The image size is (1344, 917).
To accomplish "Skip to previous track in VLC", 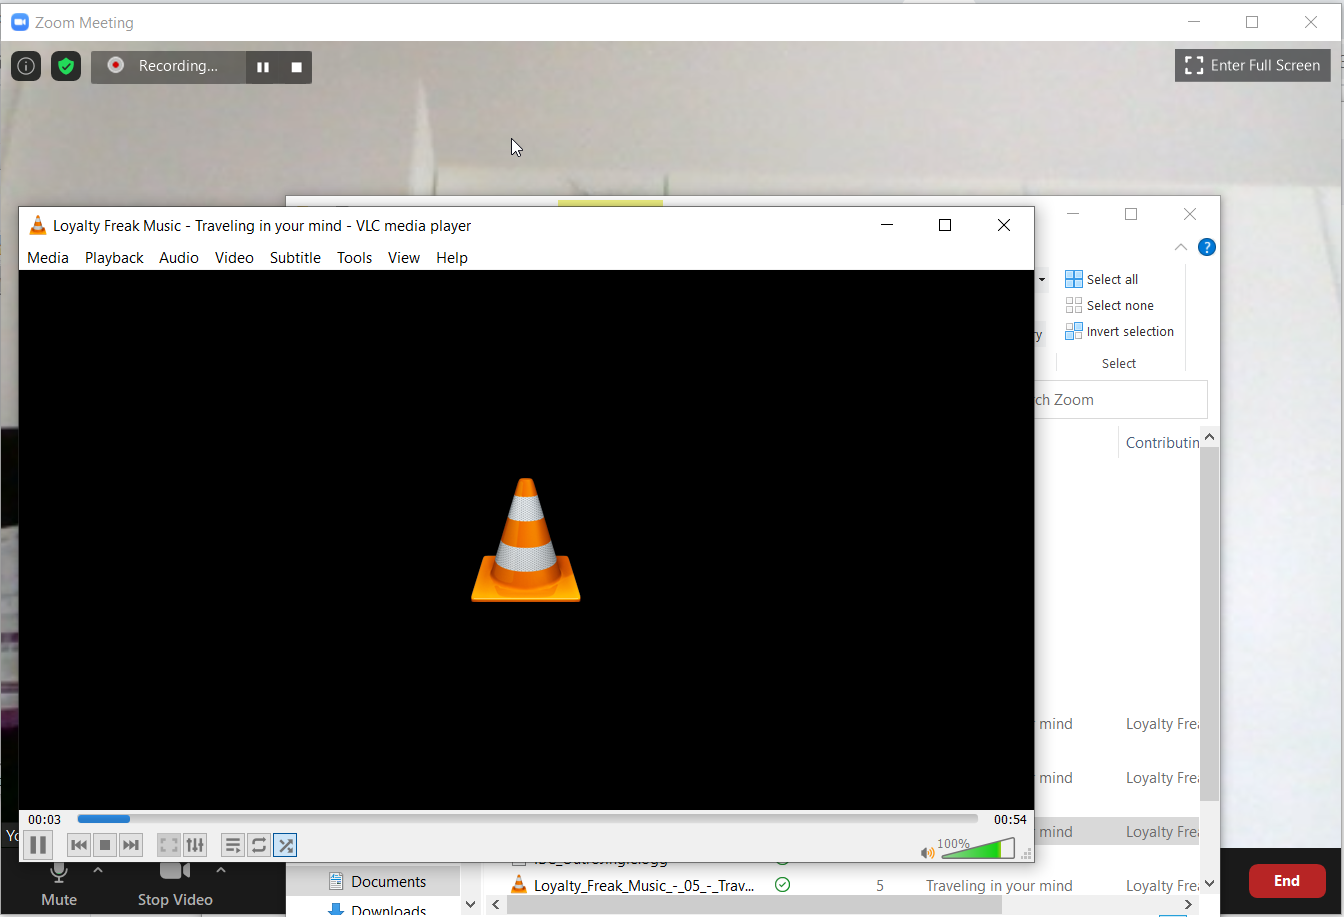I will pos(79,845).
